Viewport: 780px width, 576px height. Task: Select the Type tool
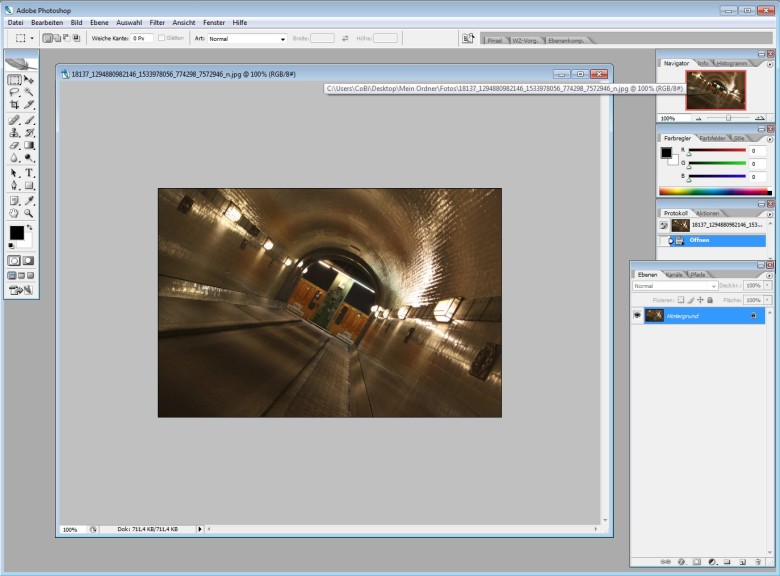29,173
